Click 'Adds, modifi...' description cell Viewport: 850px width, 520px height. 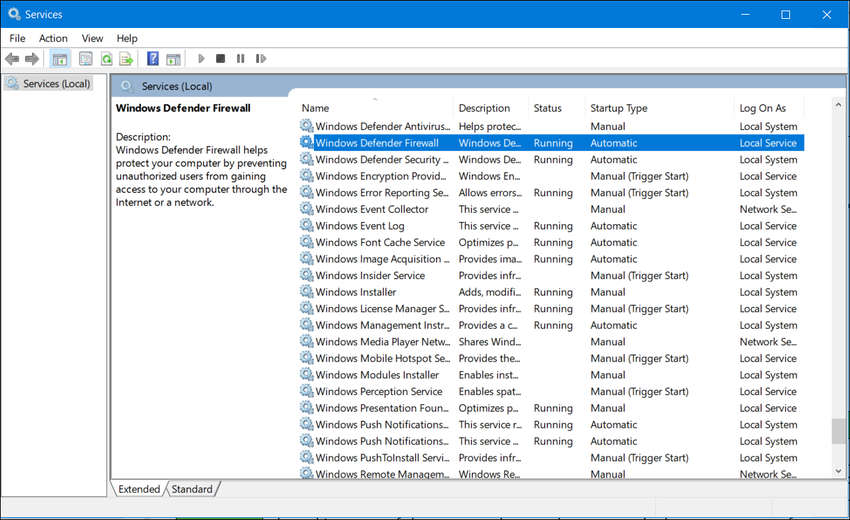[x=490, y=292]
